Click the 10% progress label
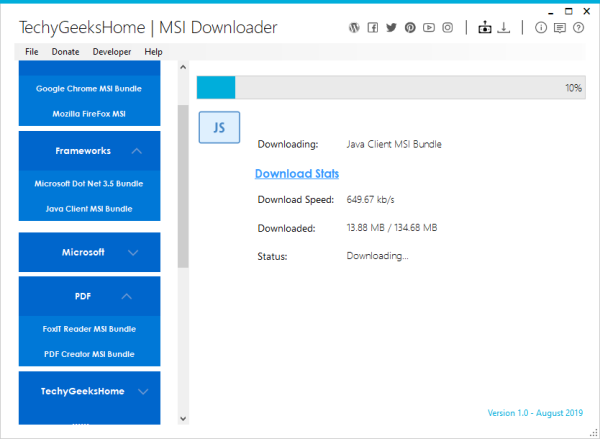Viewport: 600px width, 439px height. pos(573,88)
